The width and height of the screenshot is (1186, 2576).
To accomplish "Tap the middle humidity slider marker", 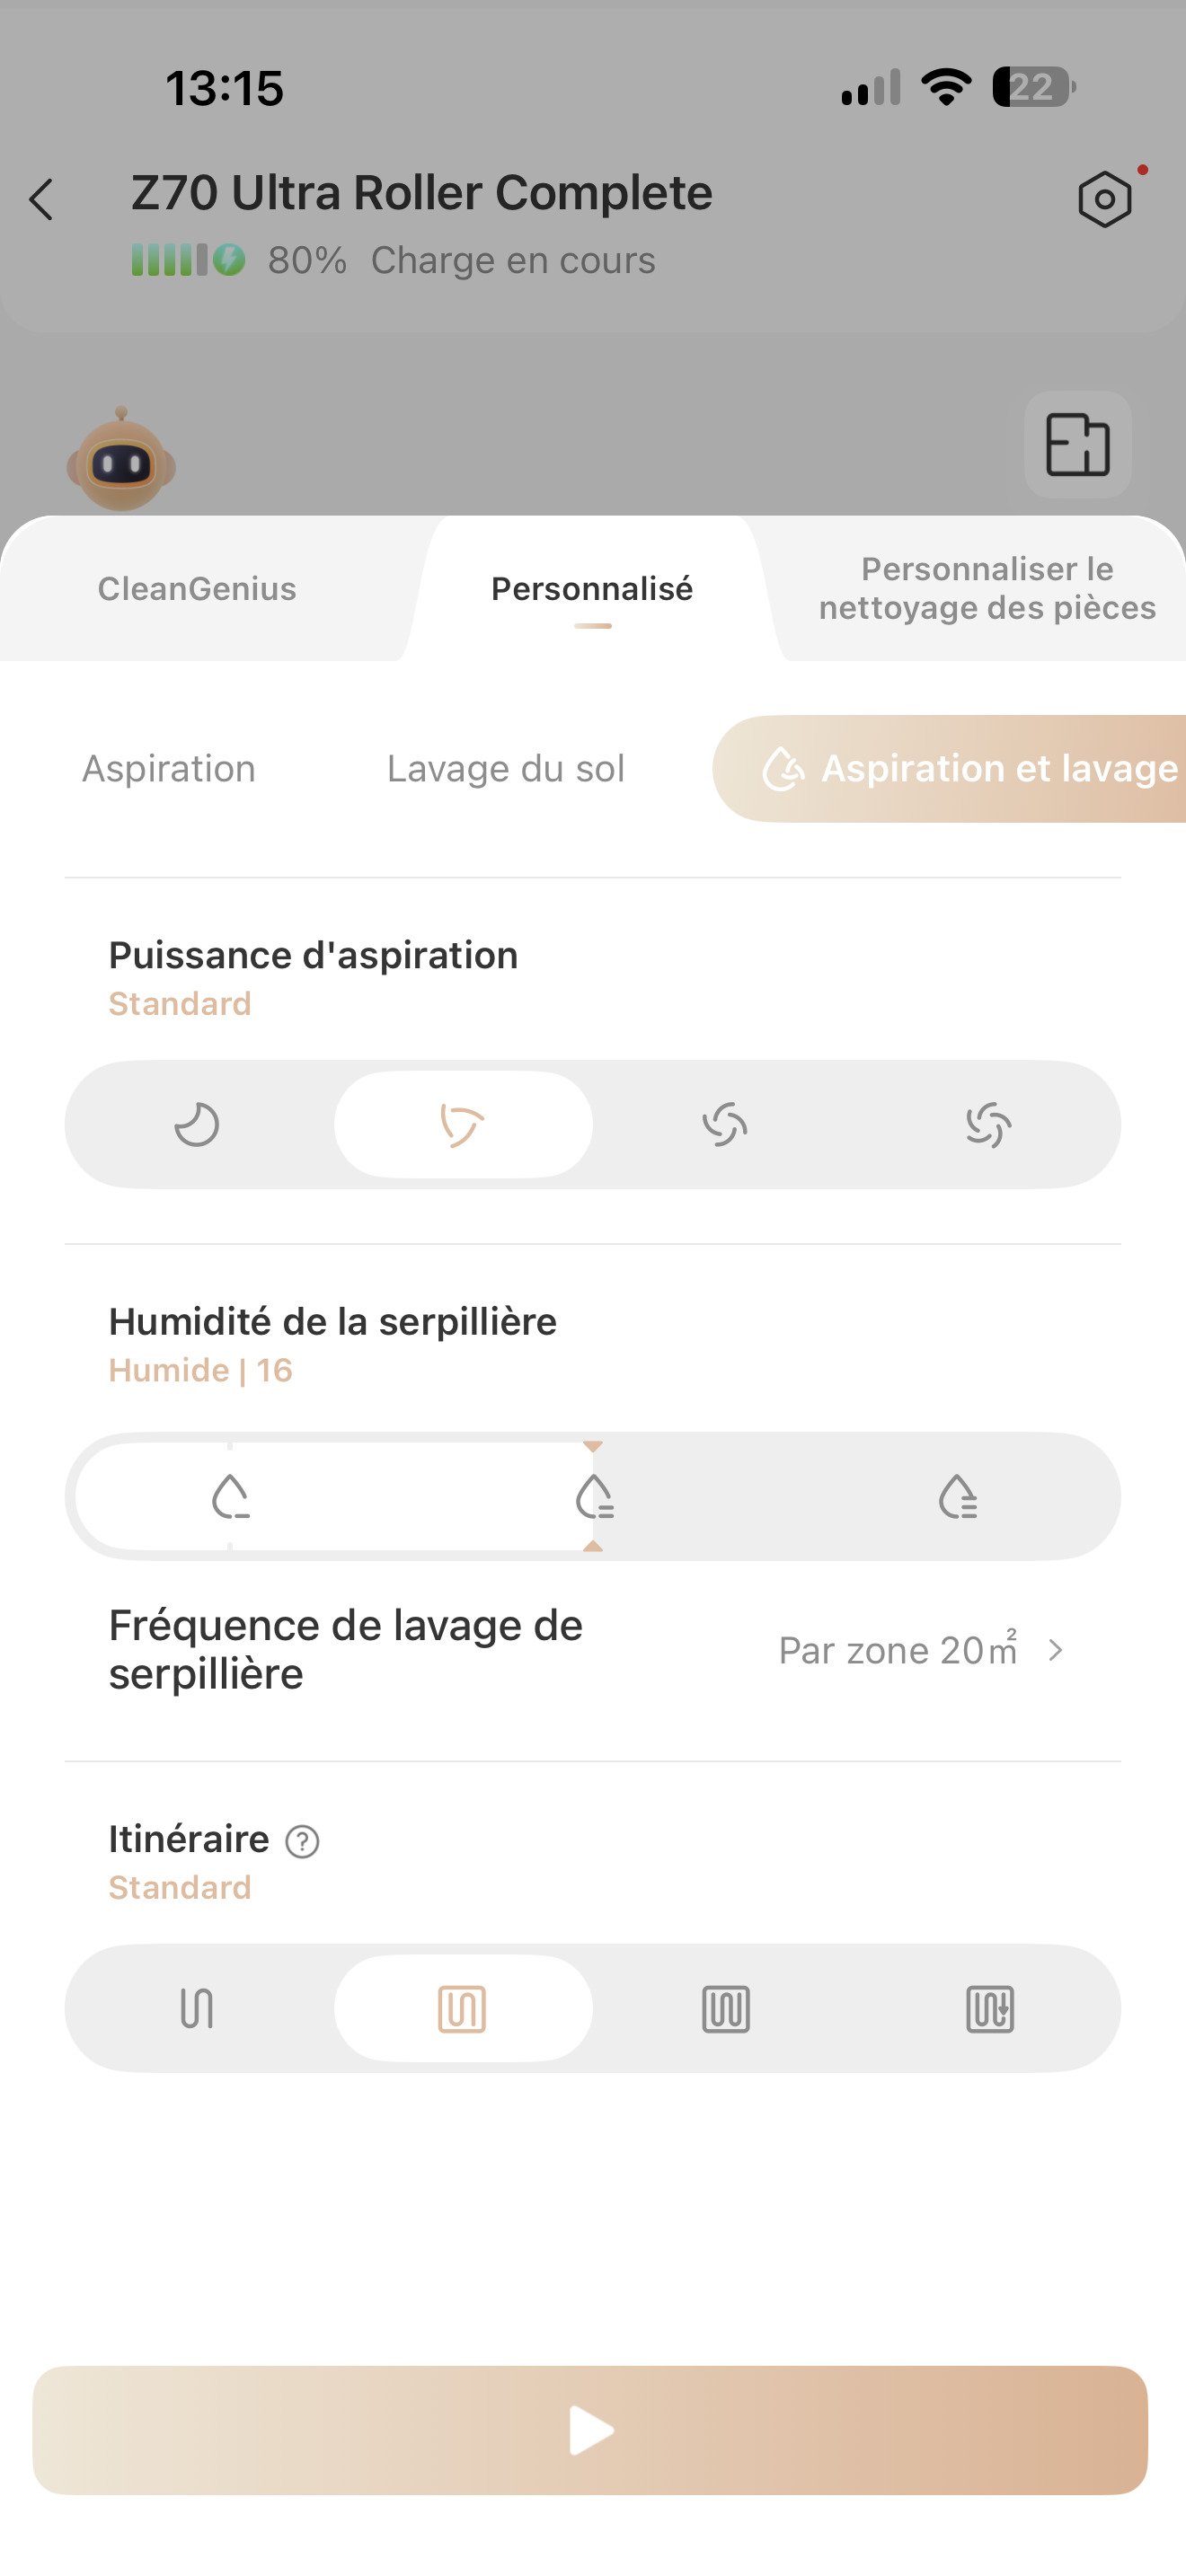I will (x=594, y=1496).
